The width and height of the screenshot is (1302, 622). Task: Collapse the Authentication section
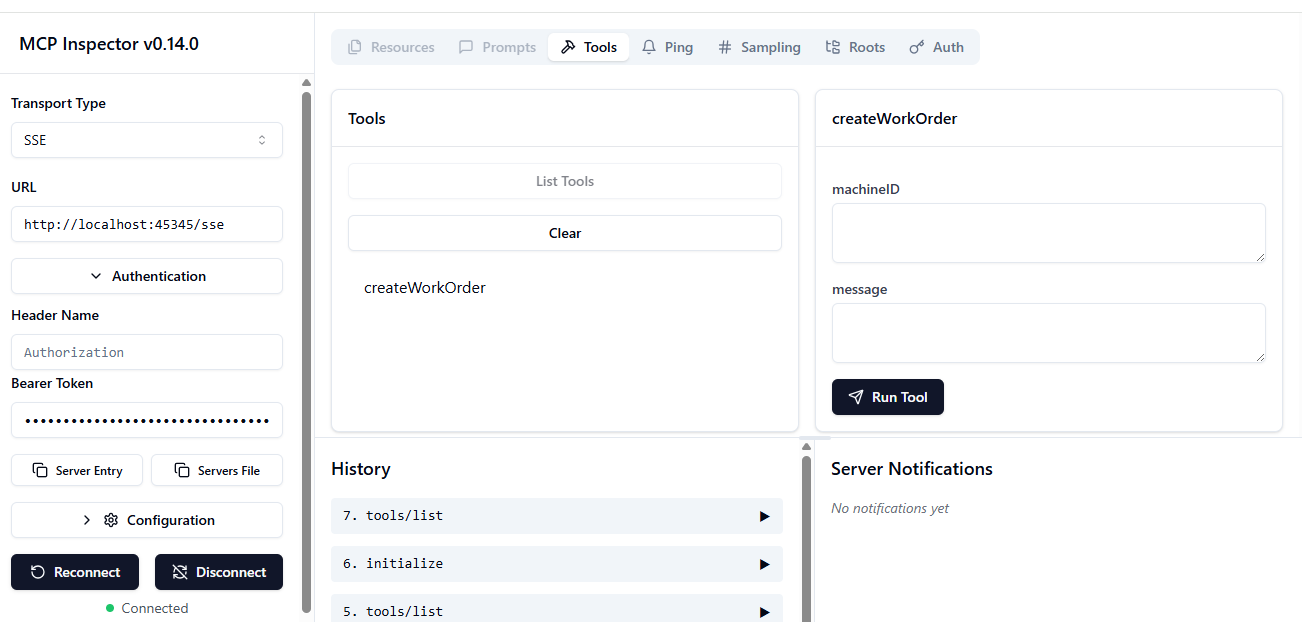coord(147,276)
